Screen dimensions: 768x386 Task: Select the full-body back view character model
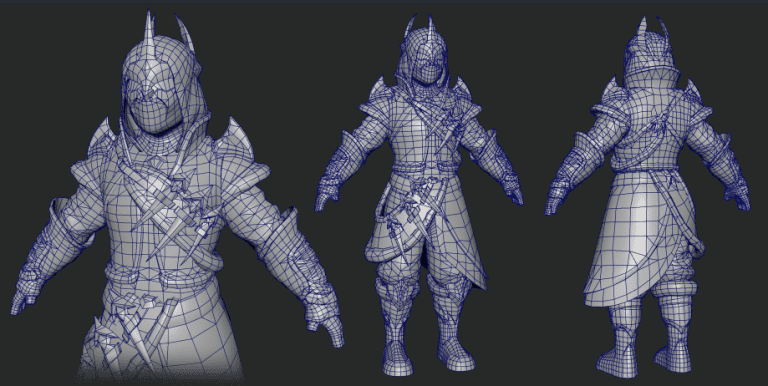click(x=648, y=196)
